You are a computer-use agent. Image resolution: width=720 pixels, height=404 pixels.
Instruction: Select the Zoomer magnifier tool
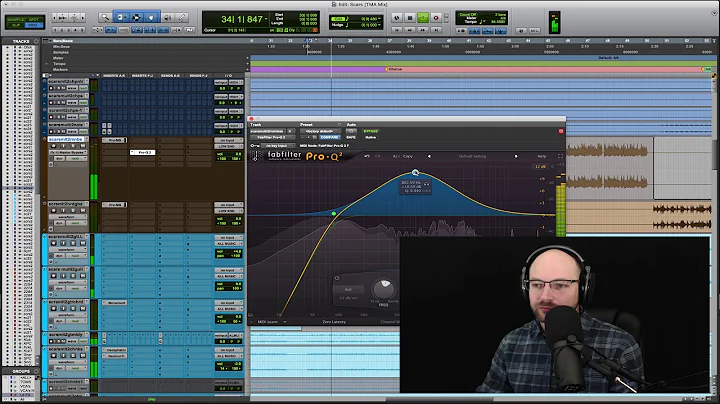(x=105, y=17)
